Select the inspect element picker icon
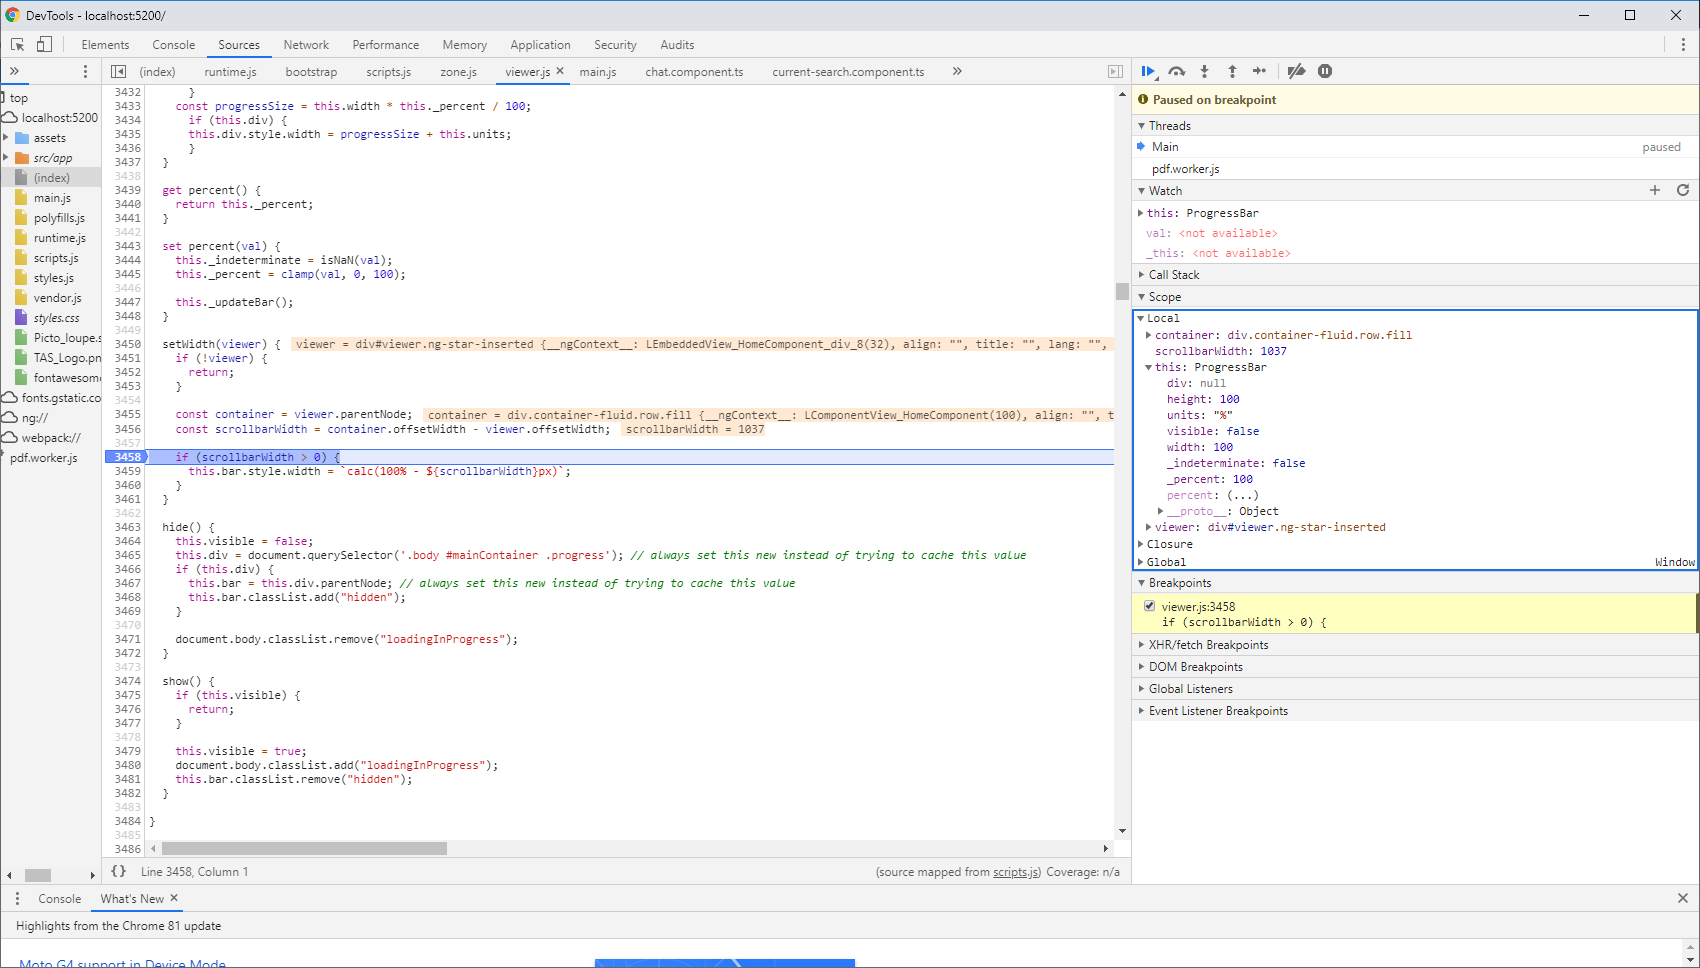 point(18,44)
